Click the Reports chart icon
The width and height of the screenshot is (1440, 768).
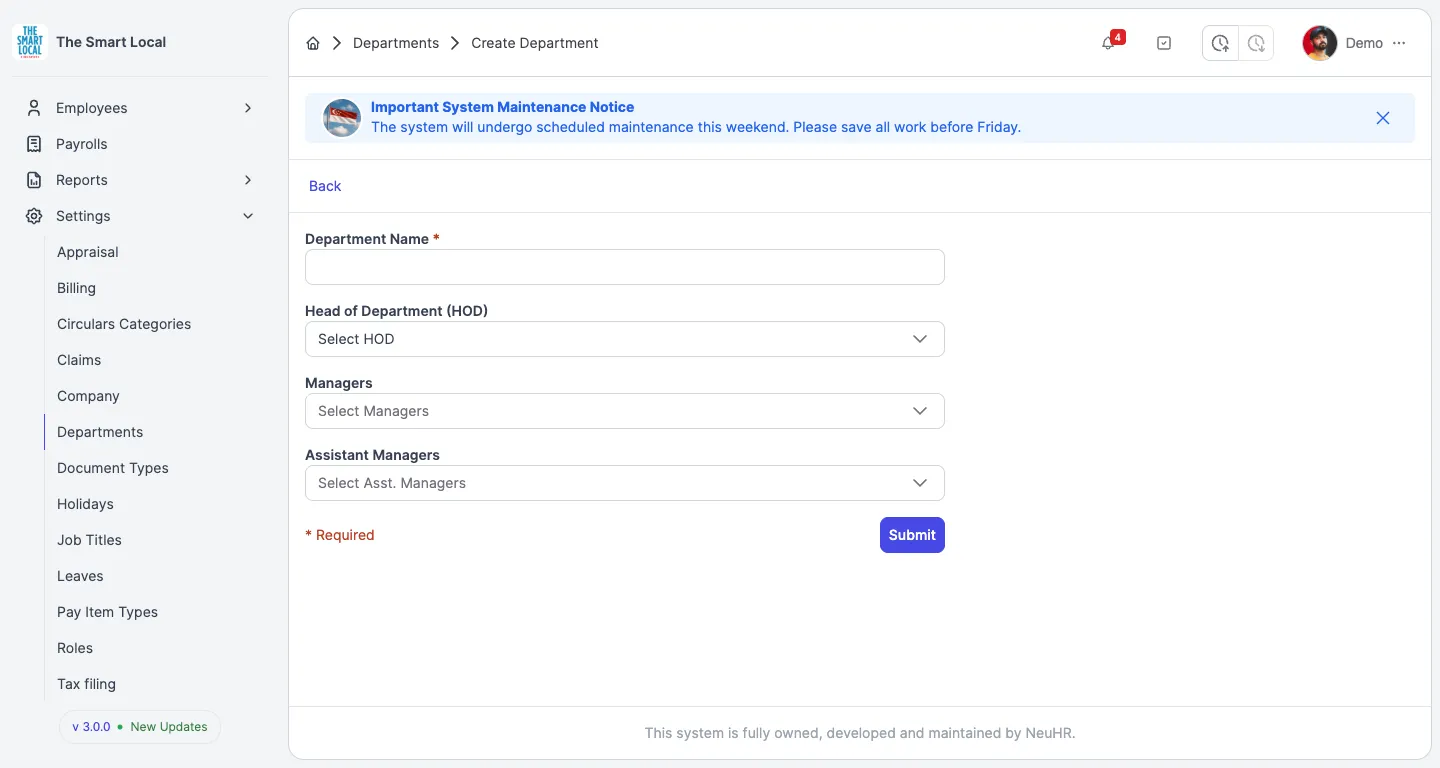click(34, 180)
